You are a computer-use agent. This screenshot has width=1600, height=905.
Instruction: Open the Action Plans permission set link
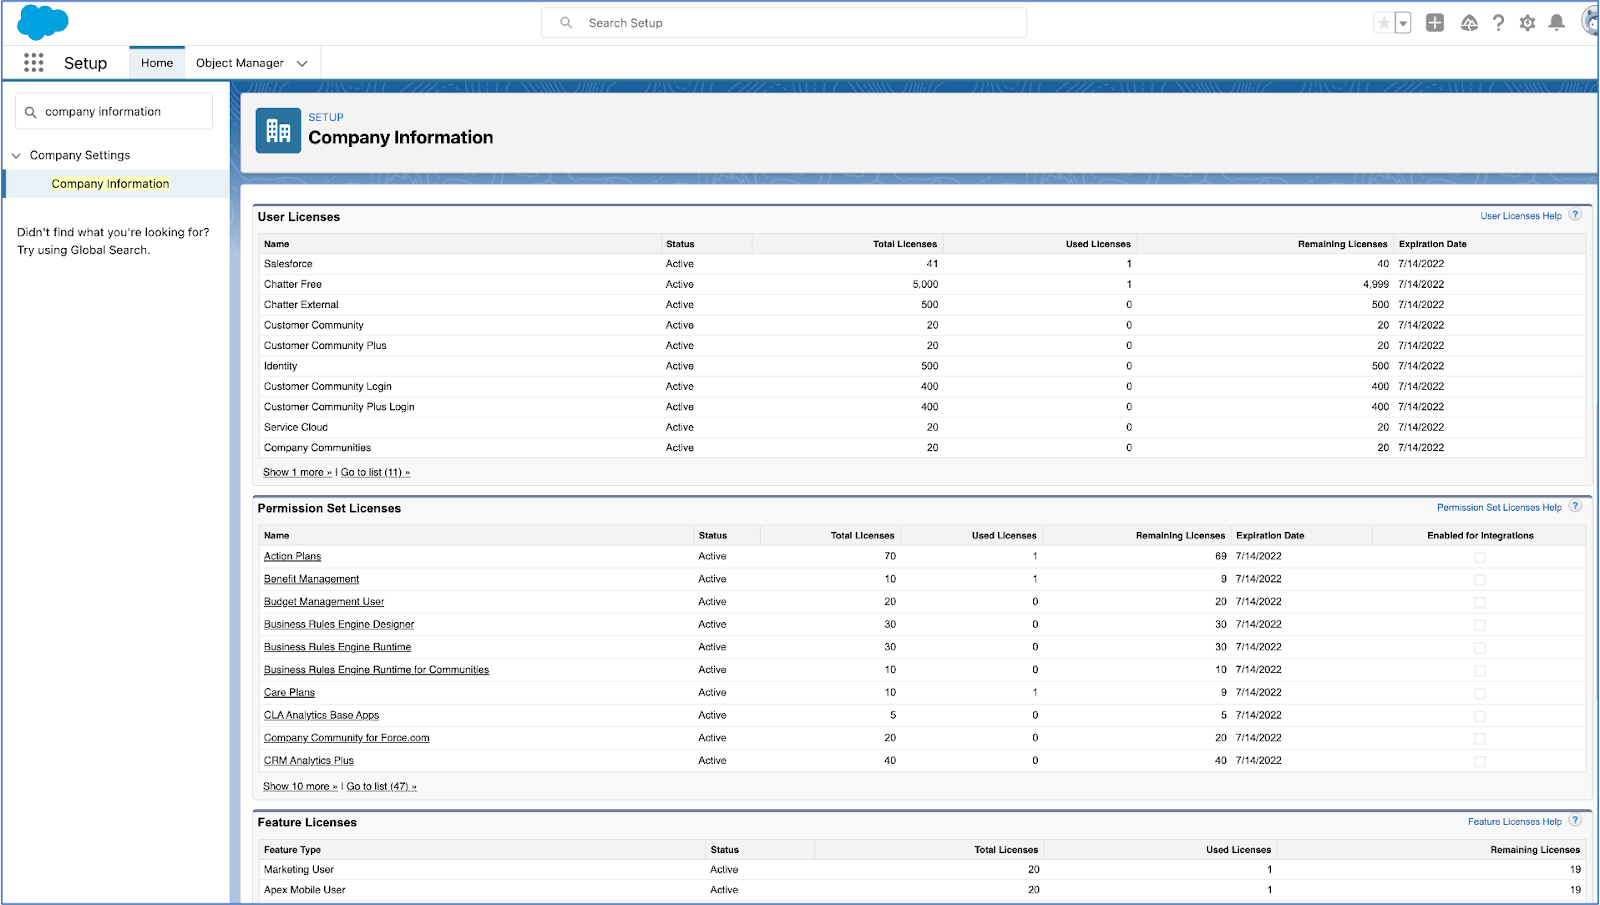[x=291, y=556]
